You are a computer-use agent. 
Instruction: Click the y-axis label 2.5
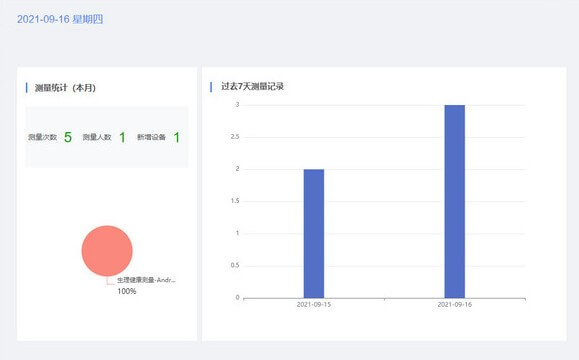[235, 137]
